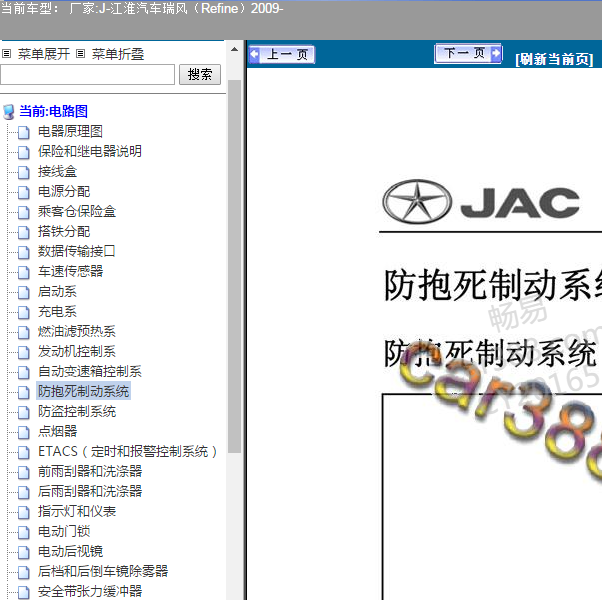
Task: Open 电源分配 tree entry
Action: click(x=64, y=191)
